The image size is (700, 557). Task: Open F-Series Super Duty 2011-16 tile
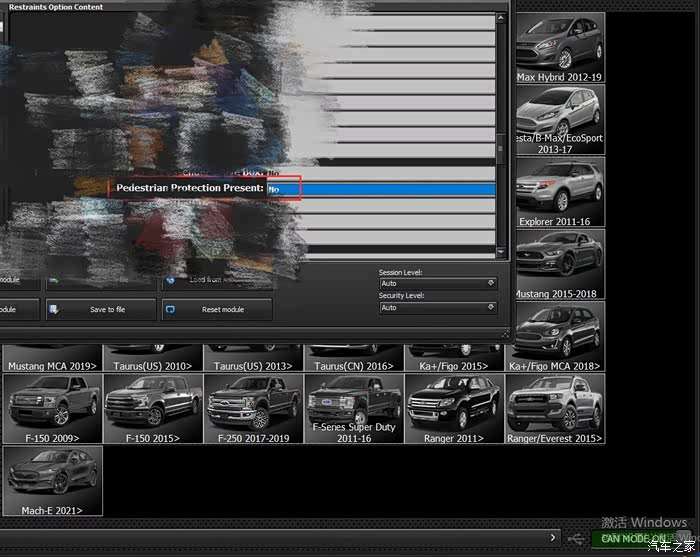(354, 409)
